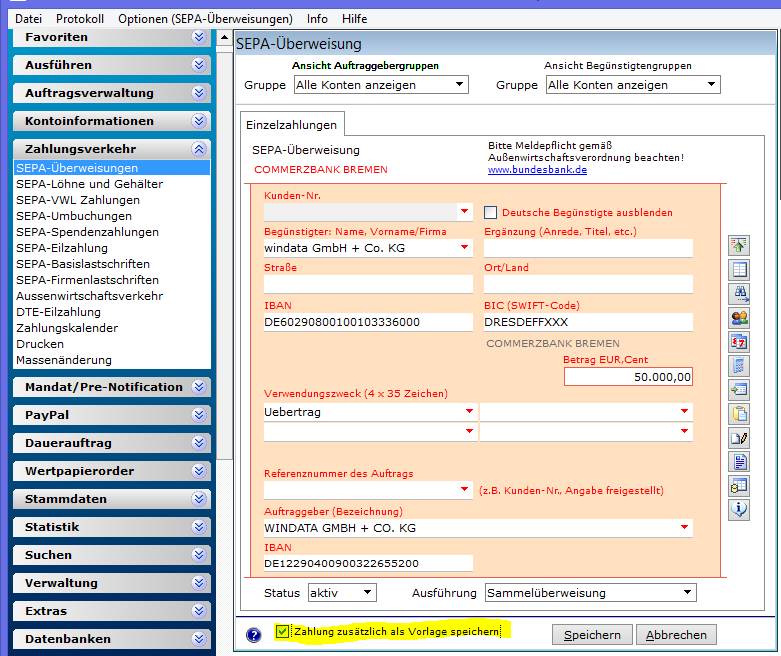Expand the Statistik section chevron

coord(199,526)
